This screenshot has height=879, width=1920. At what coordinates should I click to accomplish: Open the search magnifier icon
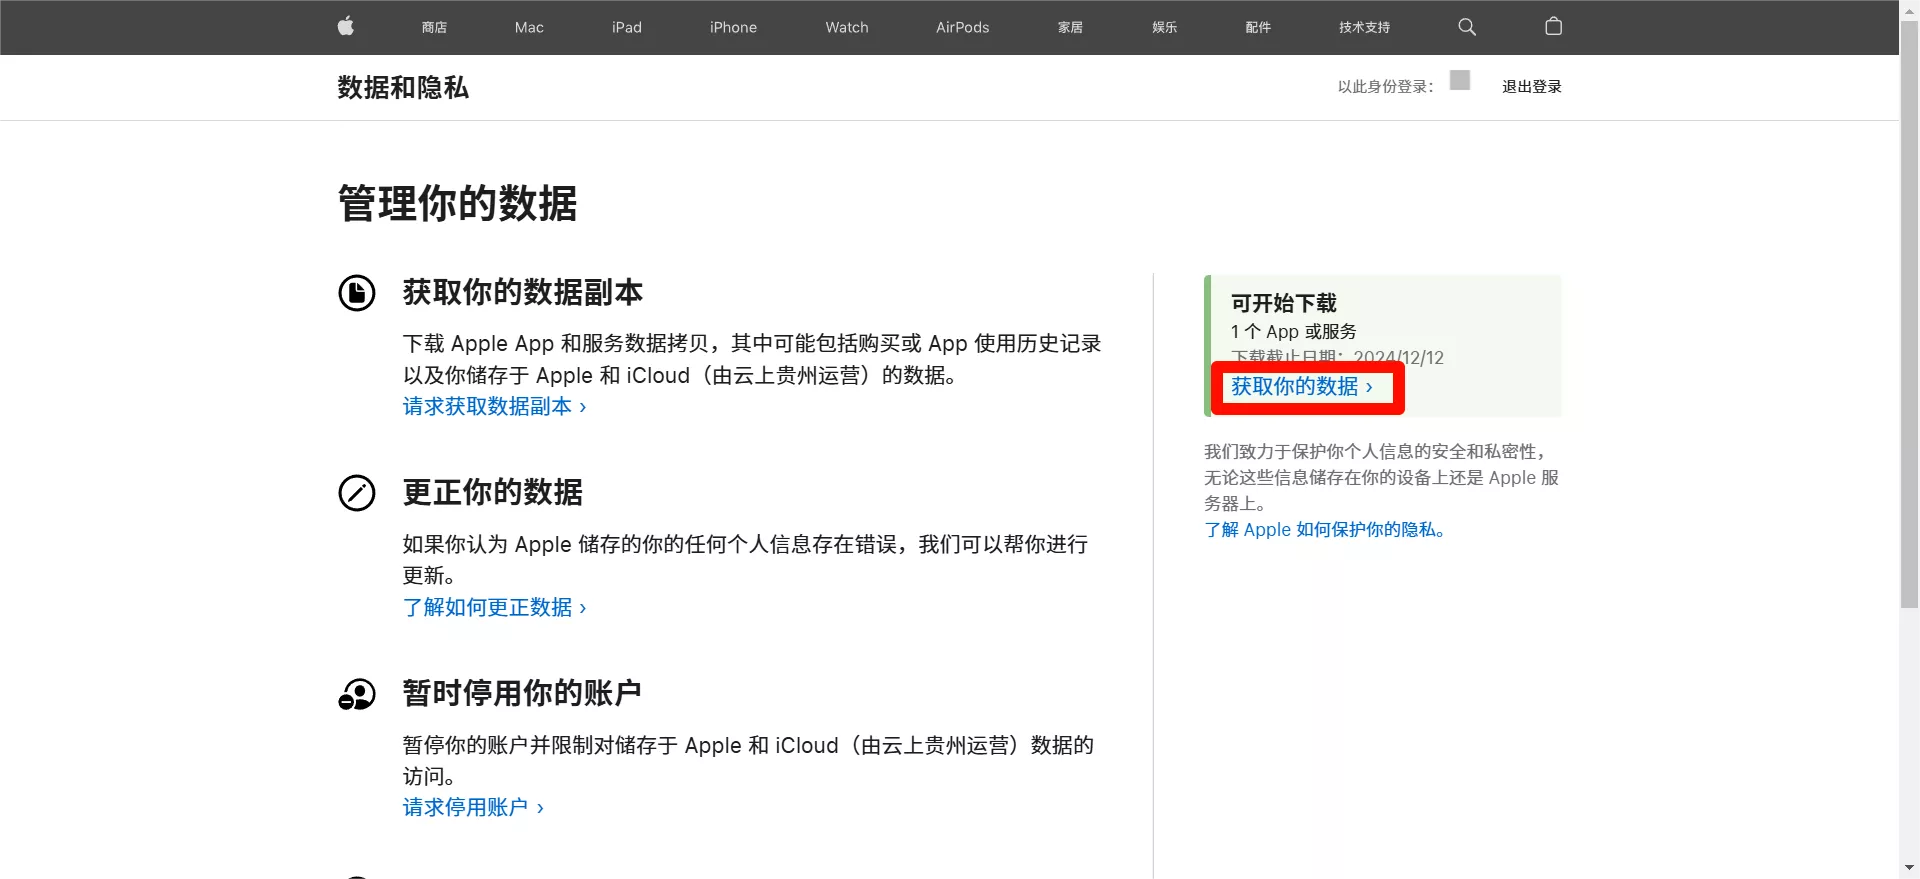(x=1467, y=27)
